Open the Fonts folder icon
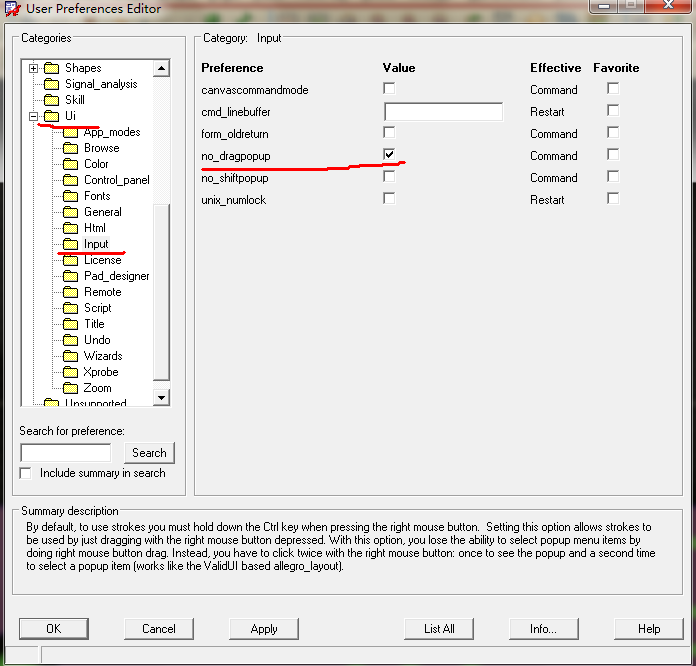The image size is (696, 666). (70, 196)
